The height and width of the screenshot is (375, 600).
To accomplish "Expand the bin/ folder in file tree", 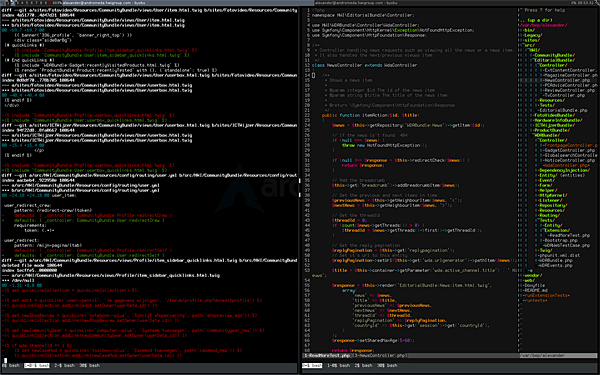I will coord(528,30).
